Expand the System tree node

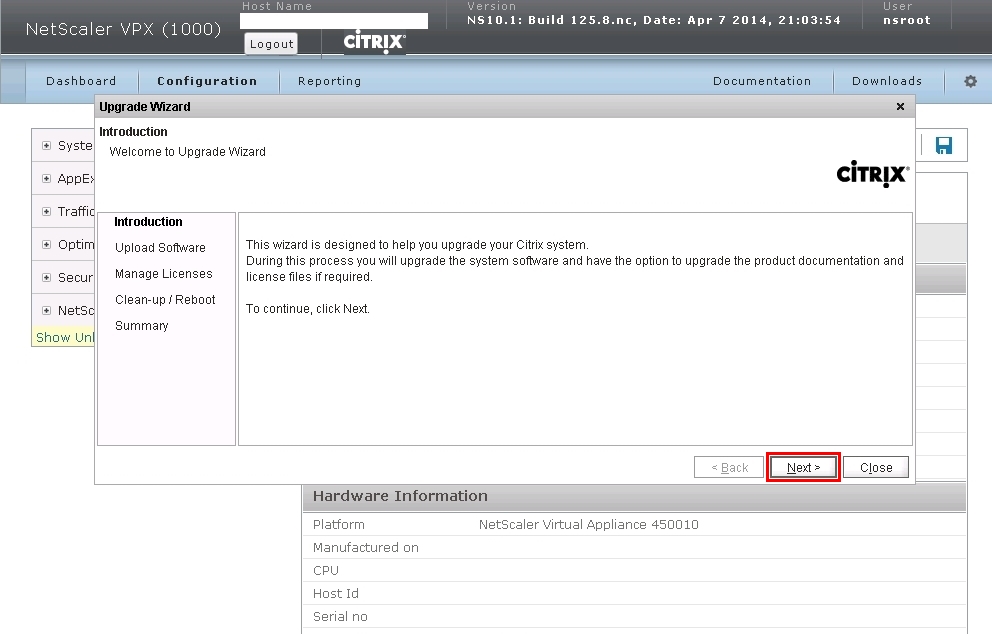point(46,146)
